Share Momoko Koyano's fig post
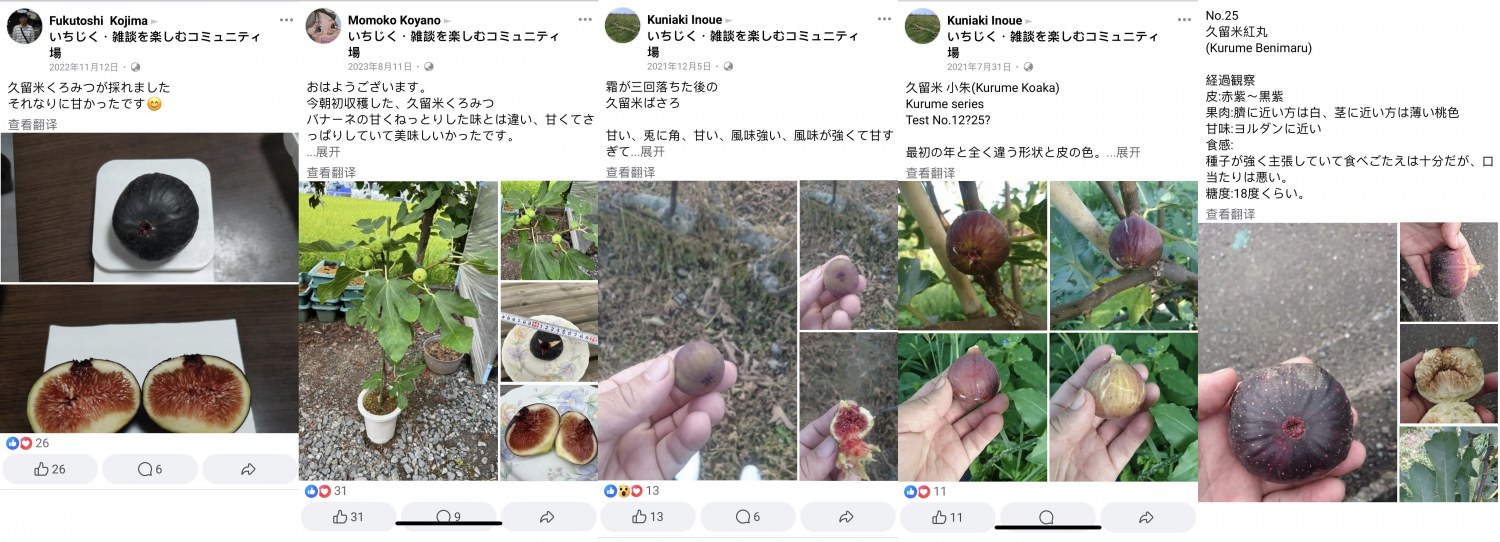 point(547,517)
